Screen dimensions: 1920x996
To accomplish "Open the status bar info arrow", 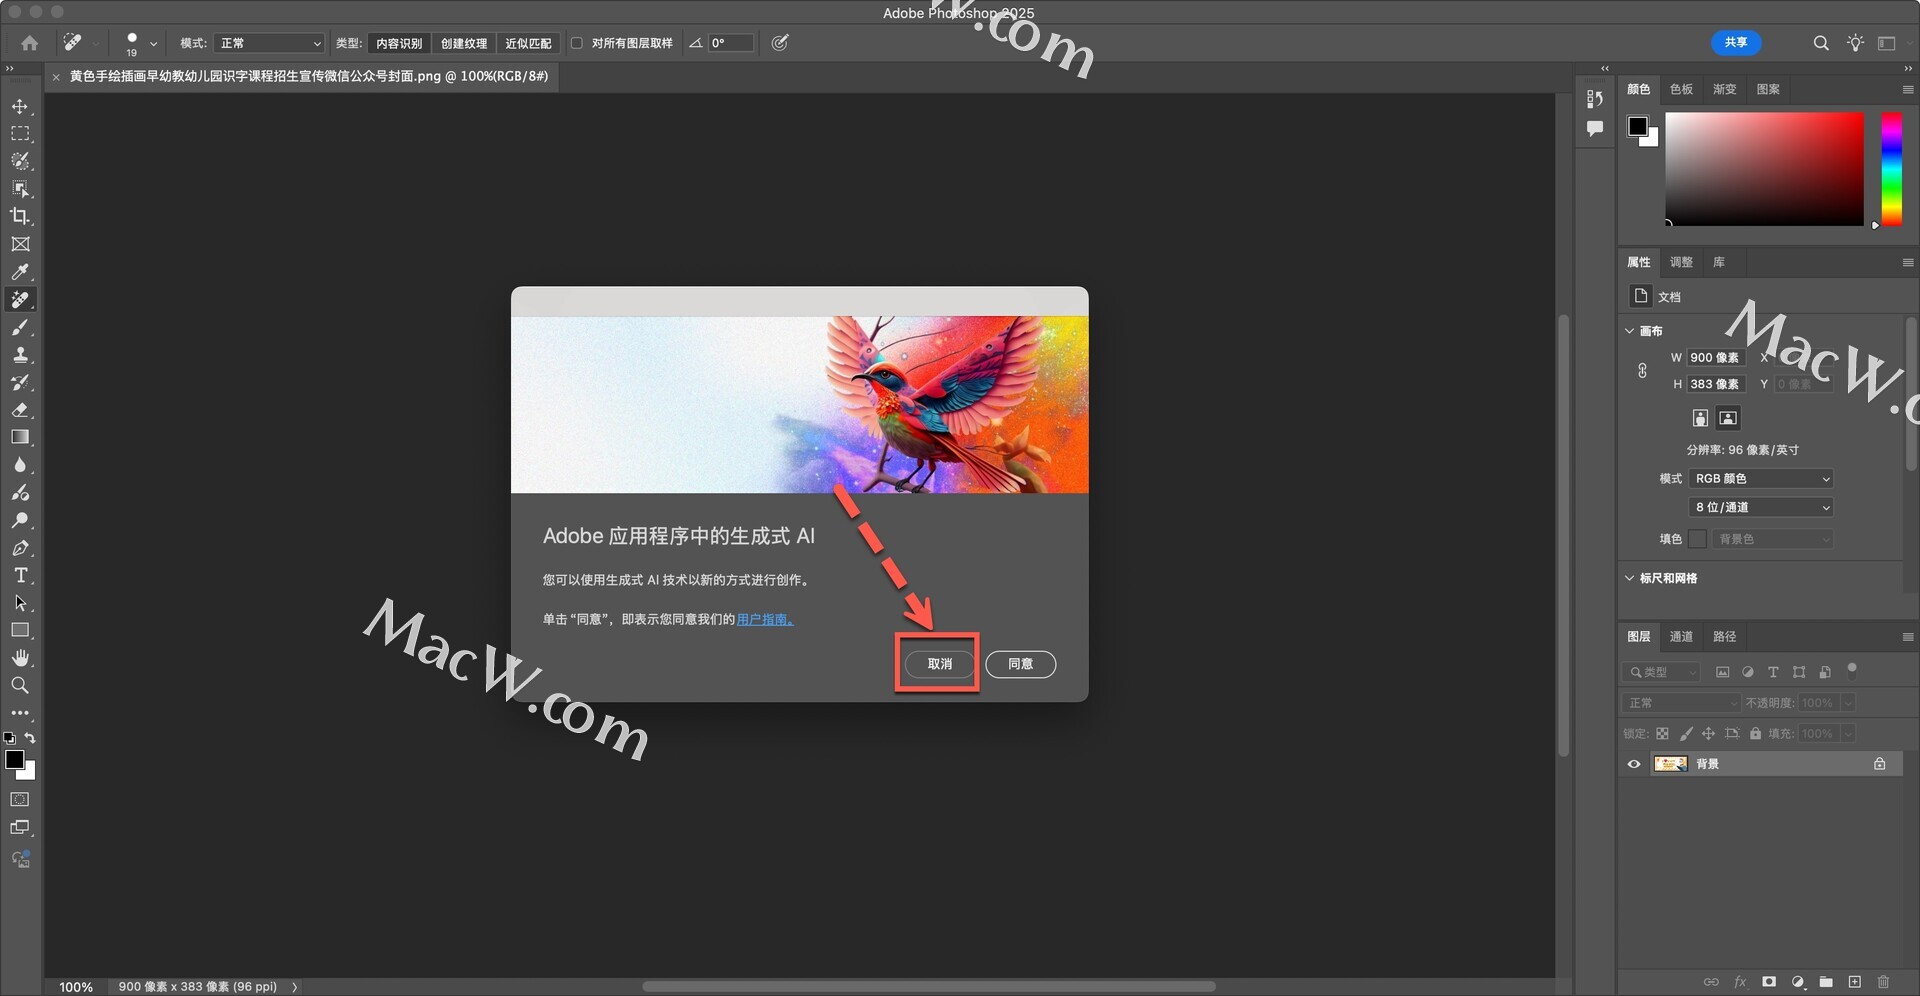I will coord(295,987).
